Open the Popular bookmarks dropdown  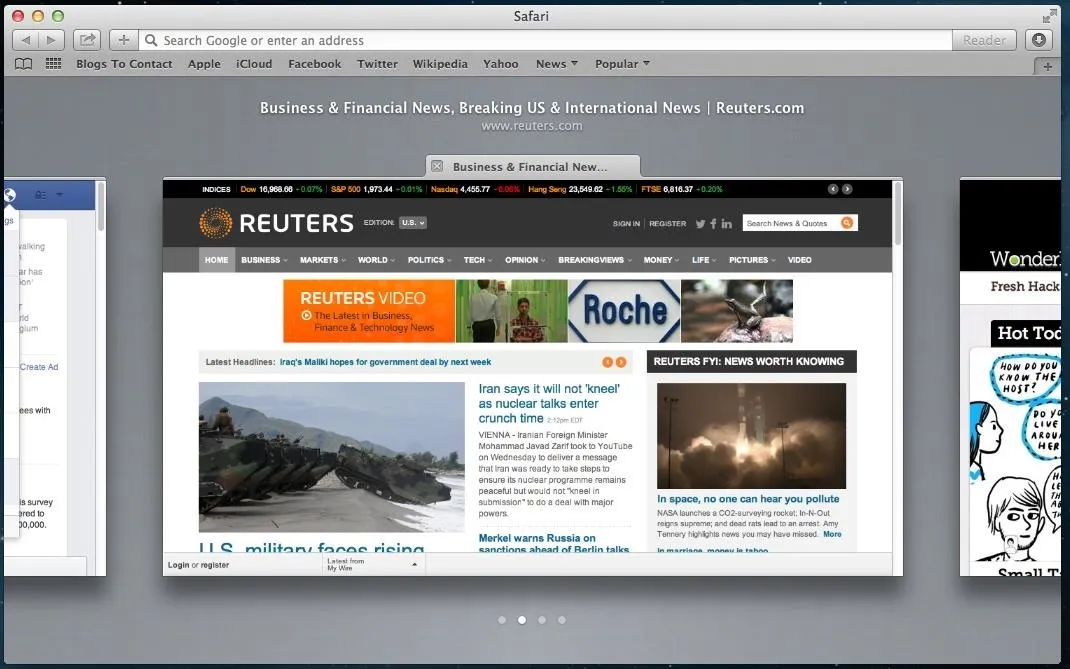click(622, 63)
